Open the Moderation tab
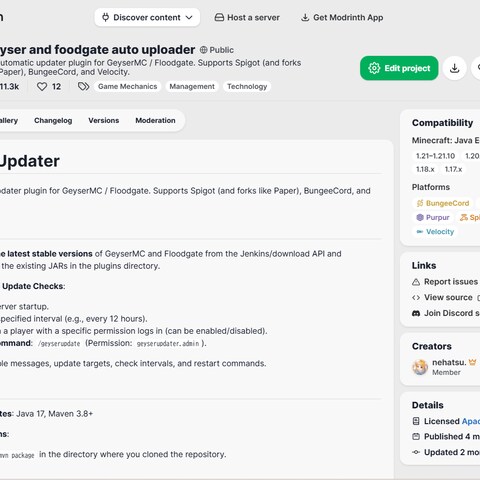 pos(155,120)
